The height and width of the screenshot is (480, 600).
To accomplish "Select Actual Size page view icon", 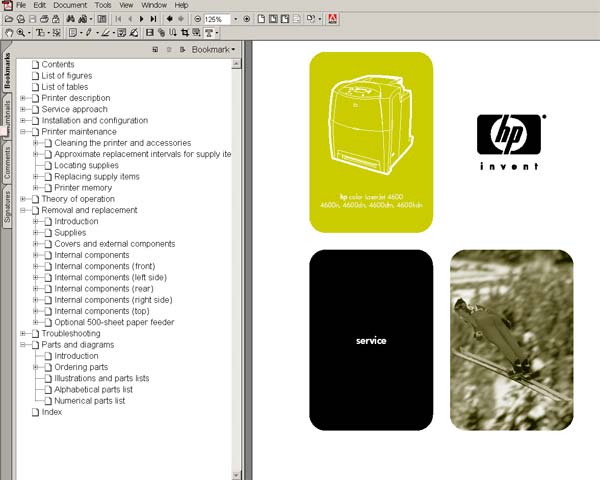I will [x=261, y=19].
